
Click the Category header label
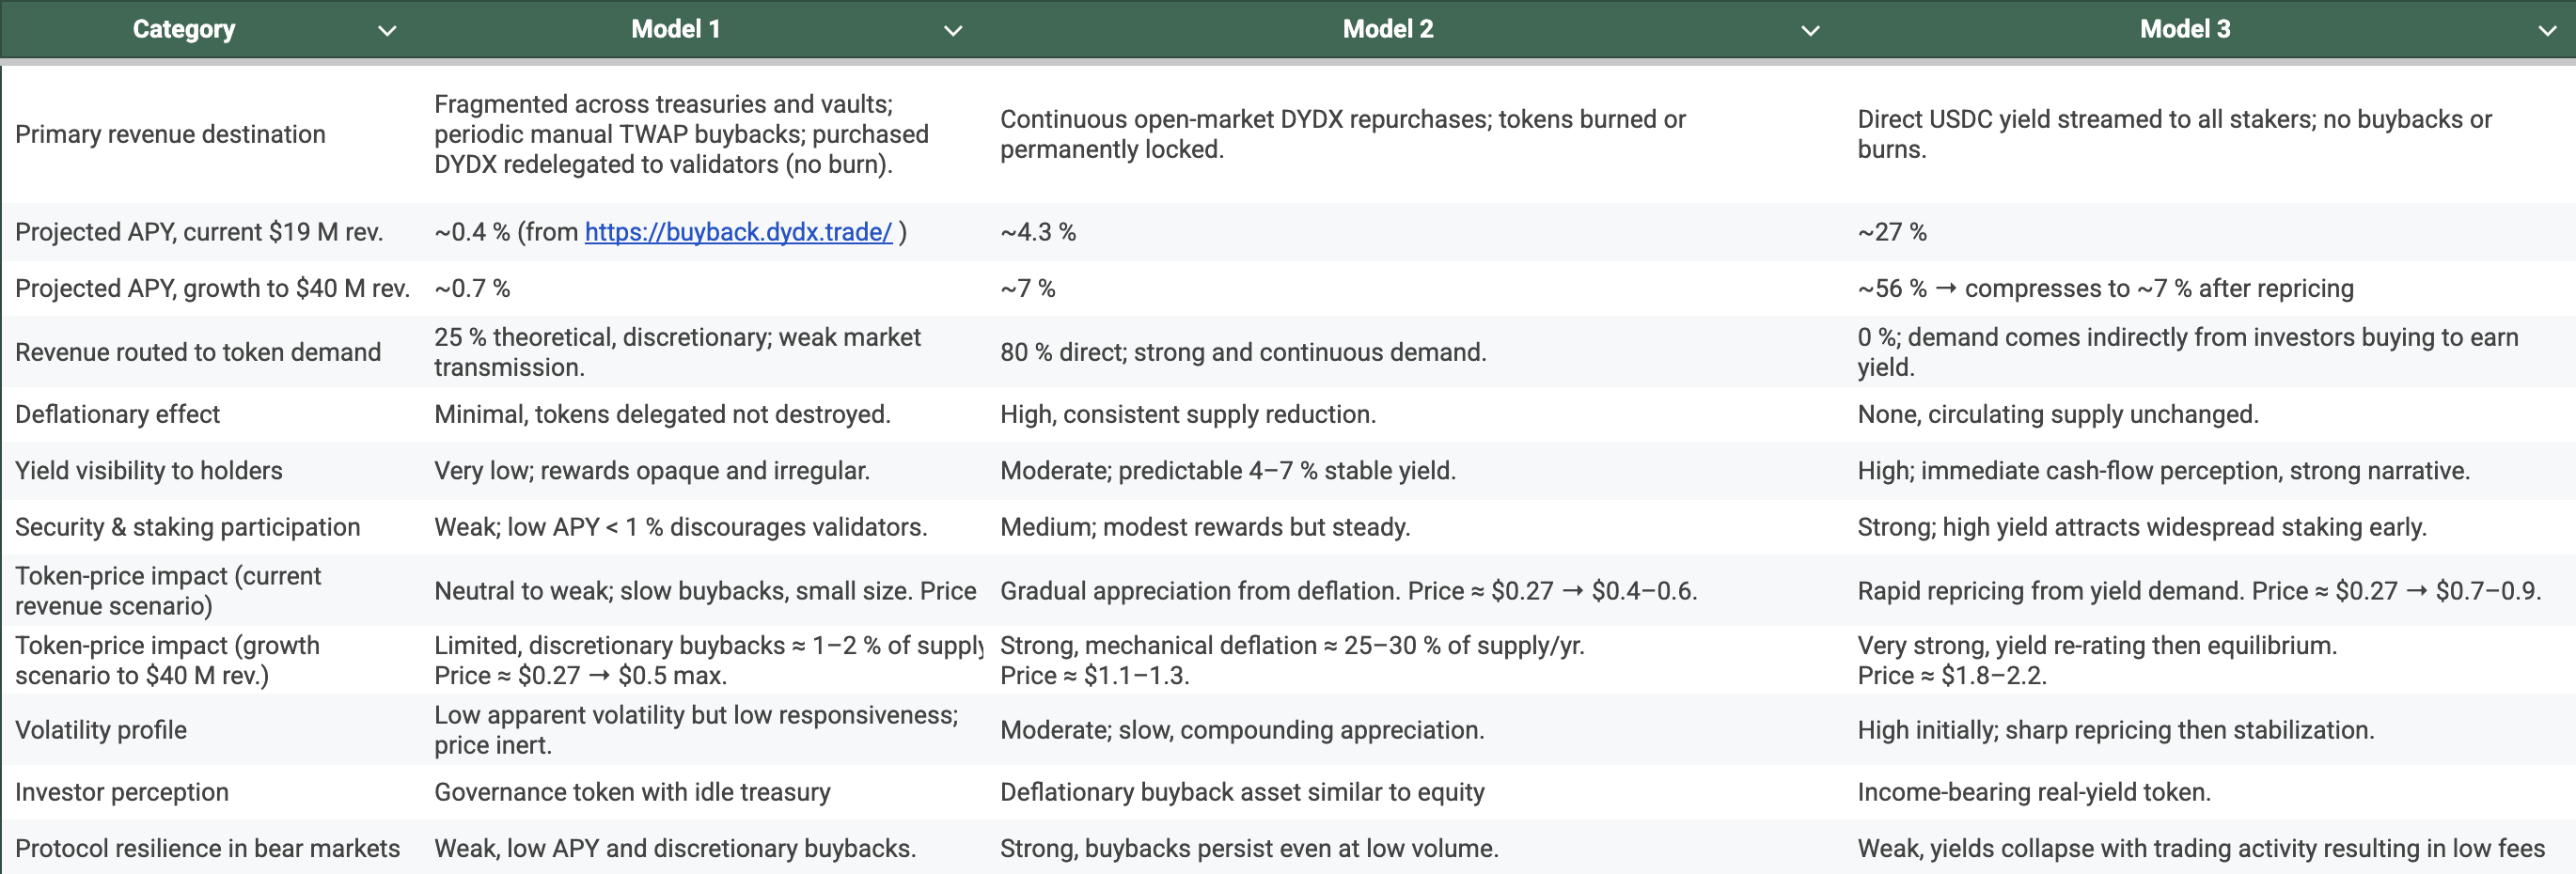pyautogui.click(x=184, y=29)
